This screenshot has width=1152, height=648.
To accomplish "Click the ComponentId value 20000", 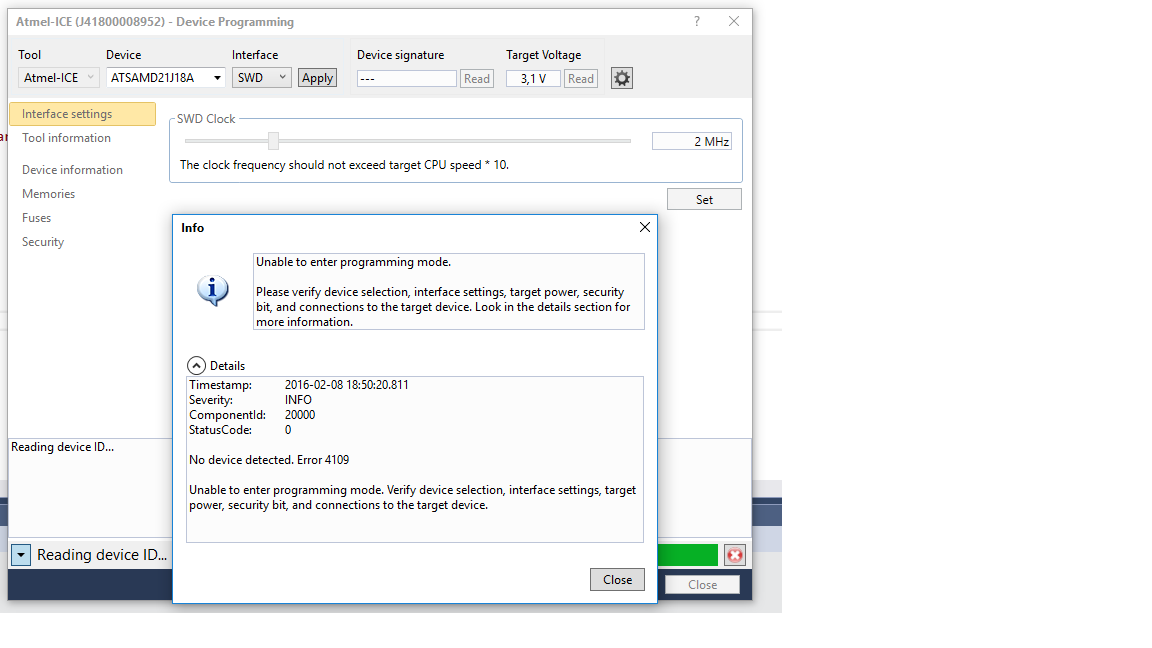I will [x=300, y=415].
